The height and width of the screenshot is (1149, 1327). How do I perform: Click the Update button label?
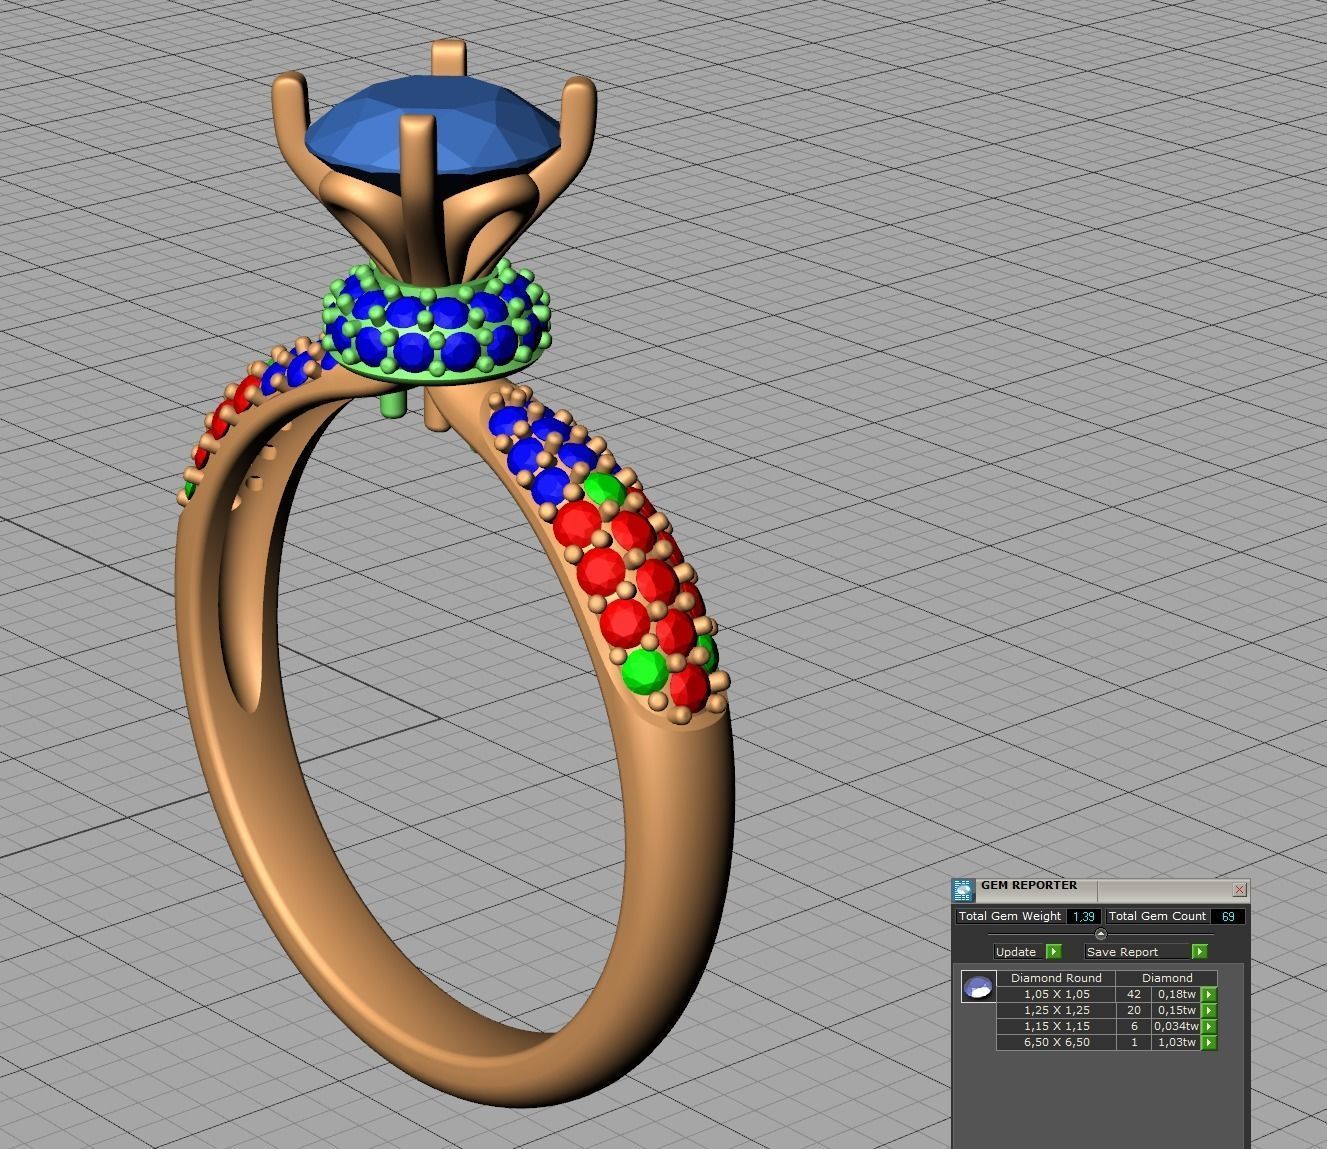click(1016, 952)
